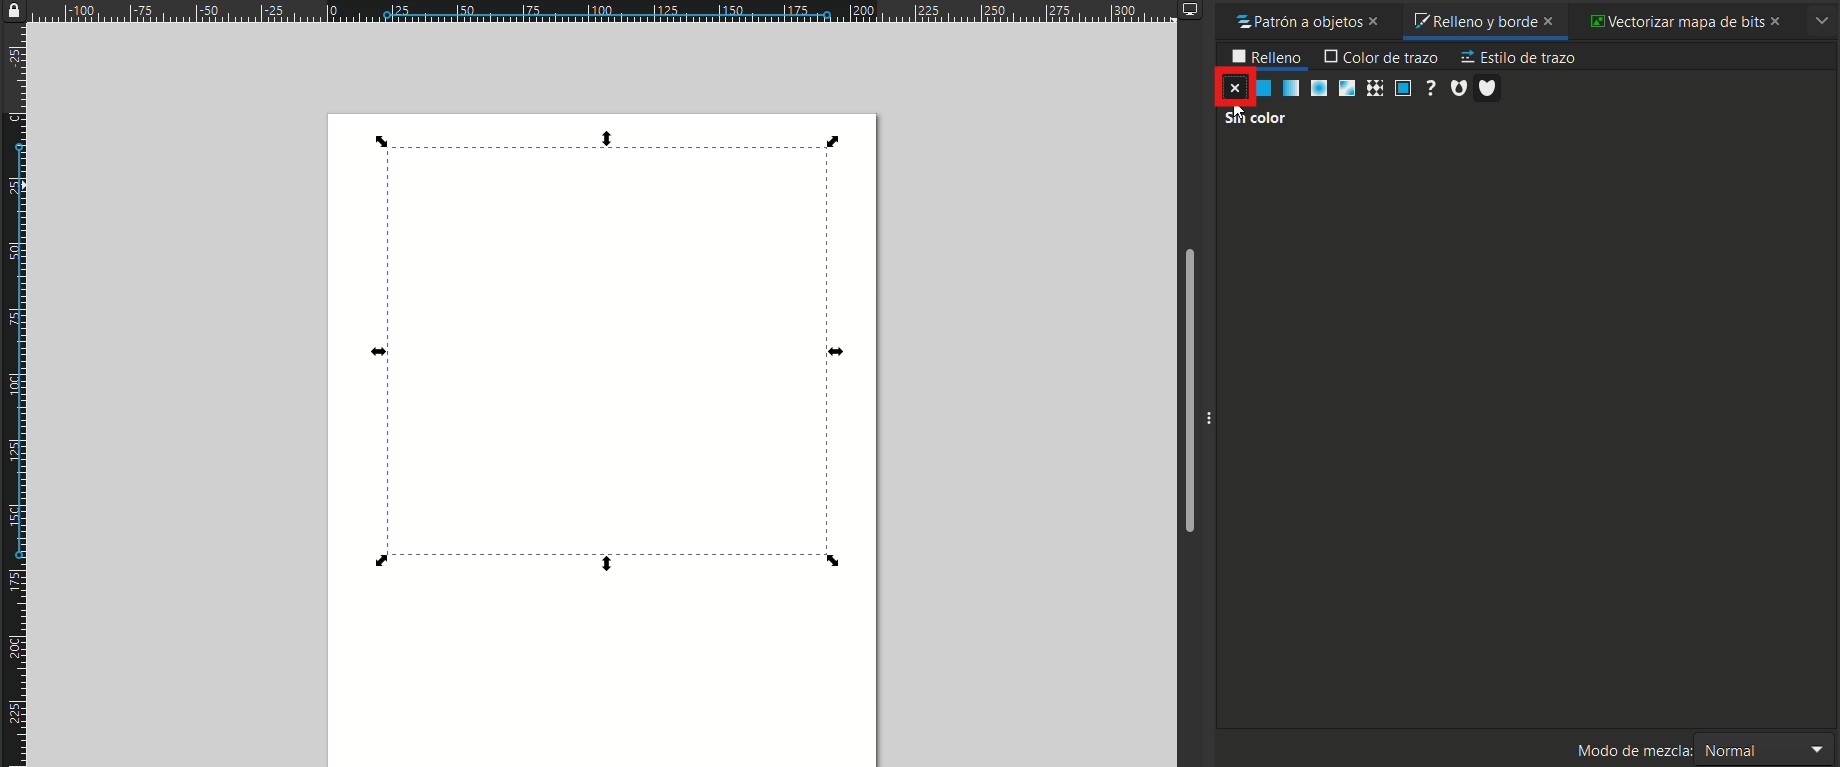Image resolution: width=1840 pixels, height=767 pixels.
Task: Toggle the guide lock icon at ruler corner
Action: point(13,10)
